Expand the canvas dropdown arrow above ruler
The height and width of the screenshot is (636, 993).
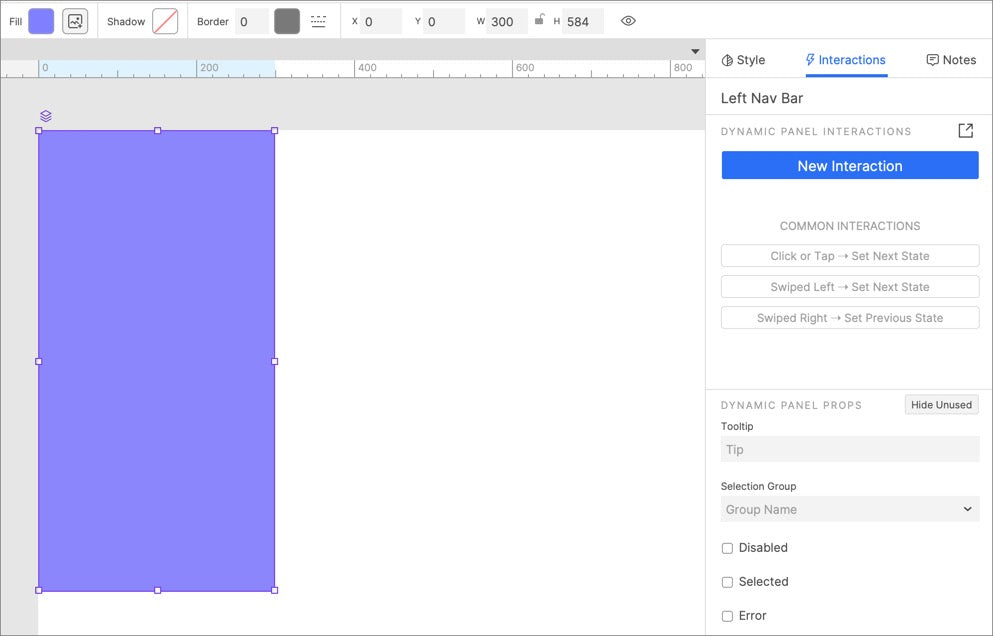(x=695, y=51)
